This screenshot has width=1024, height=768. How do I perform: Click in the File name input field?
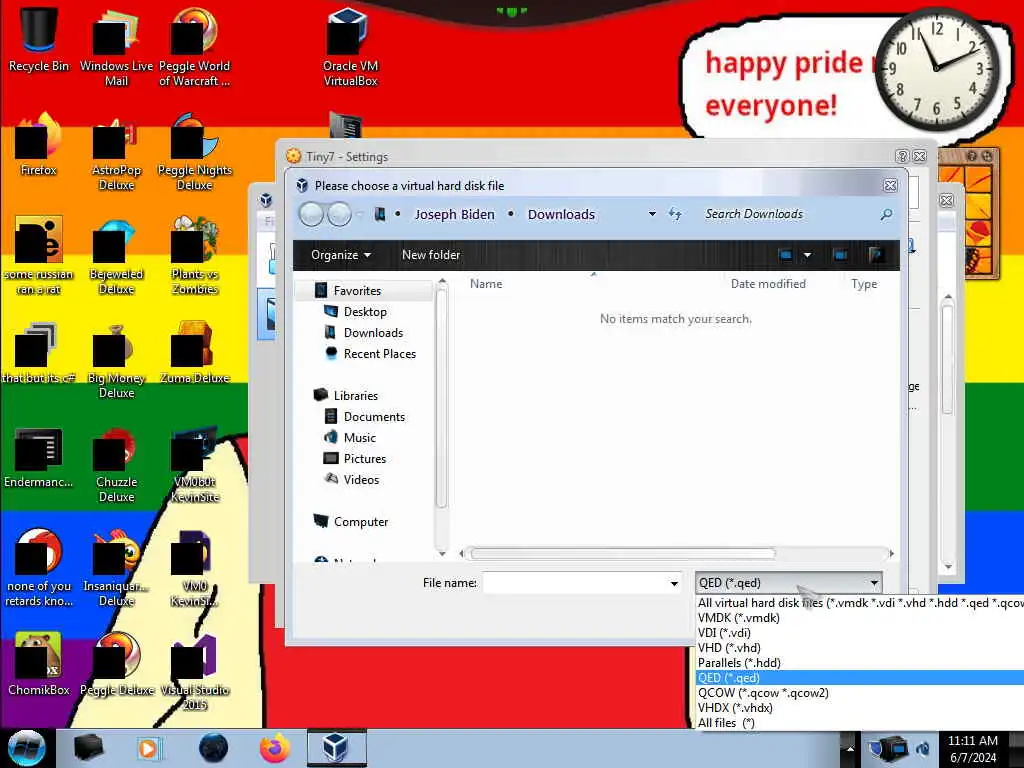coord(575,583)
